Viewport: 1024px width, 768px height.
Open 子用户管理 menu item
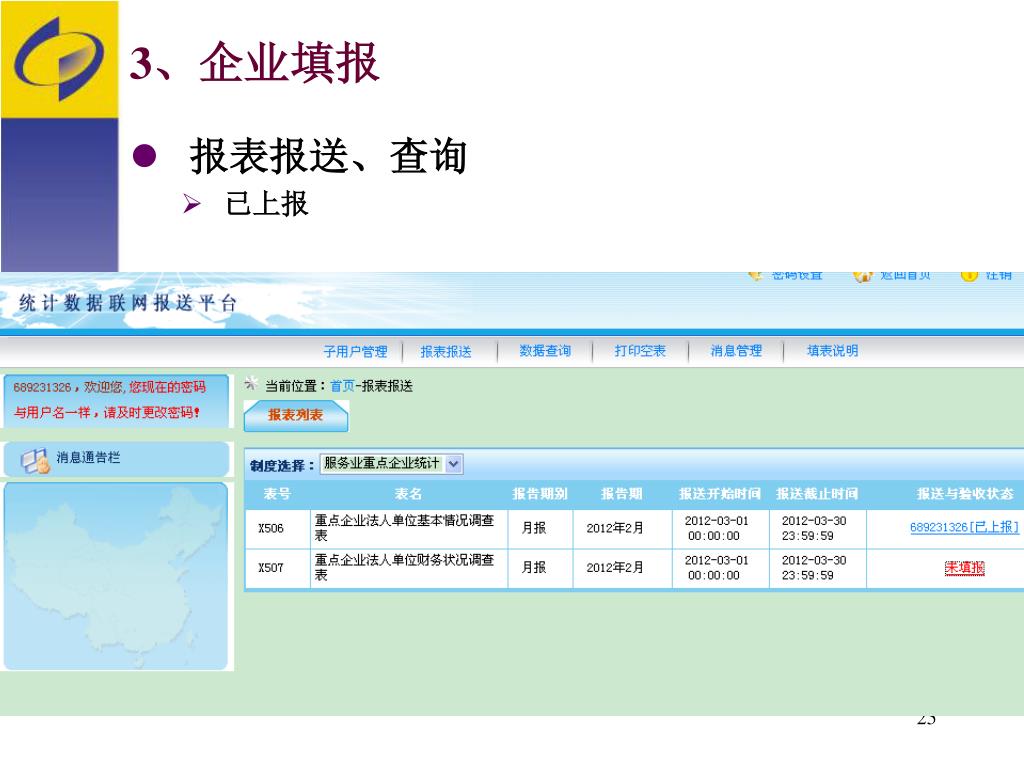[355, 351]
